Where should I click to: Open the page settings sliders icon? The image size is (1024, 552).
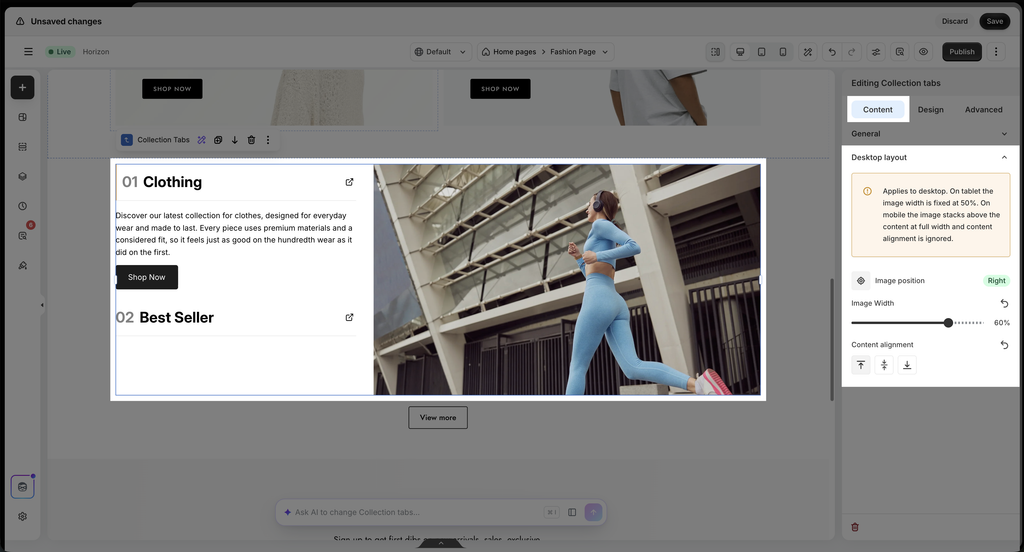pos(876,52)
